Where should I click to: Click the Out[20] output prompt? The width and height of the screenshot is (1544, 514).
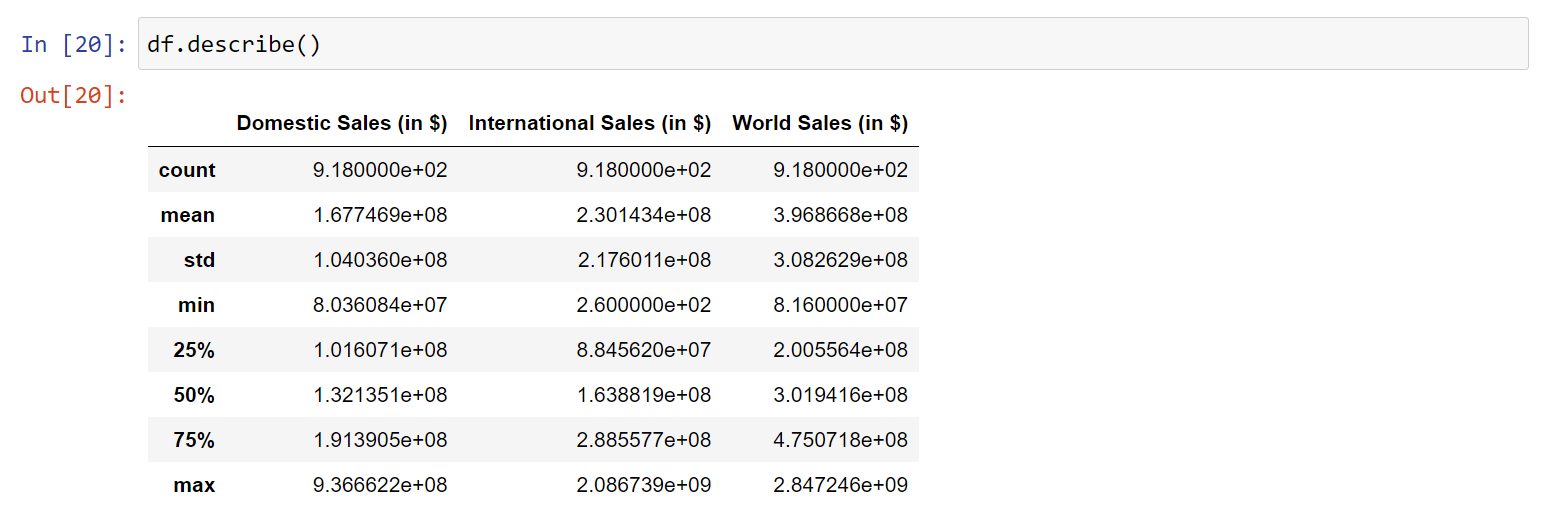[74, 97]
